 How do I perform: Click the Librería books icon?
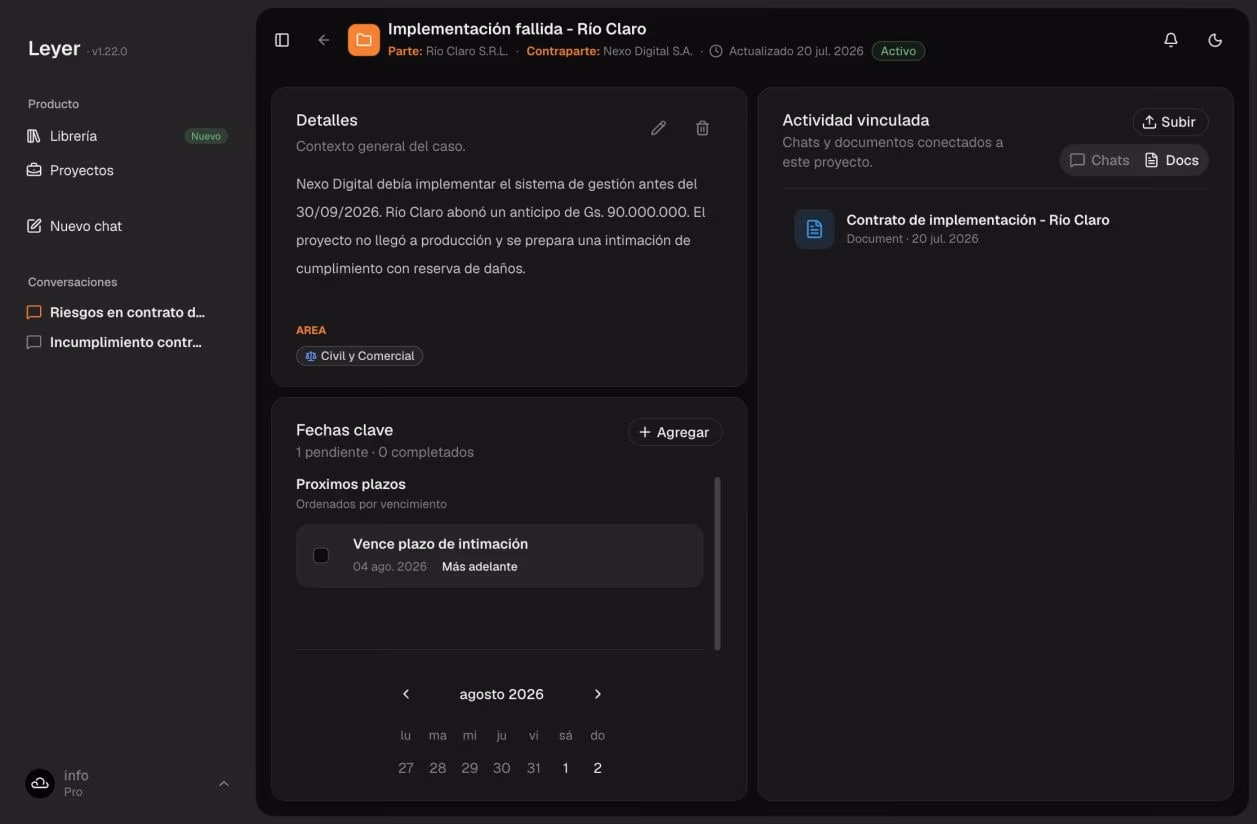pyautogui.click(x=34, y=136)
